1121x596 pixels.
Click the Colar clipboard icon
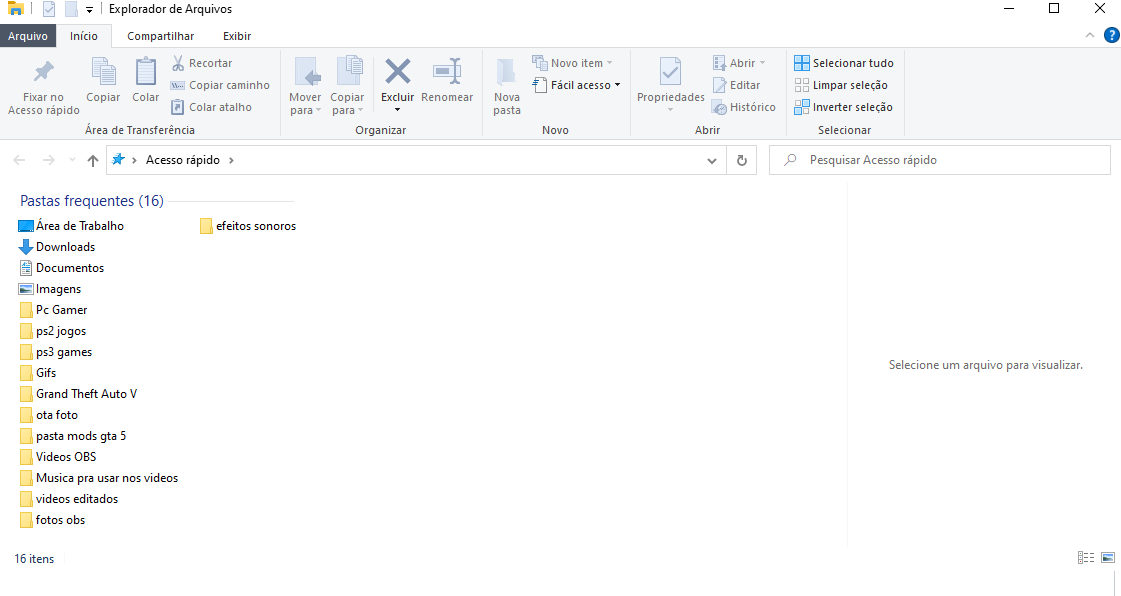145,71
